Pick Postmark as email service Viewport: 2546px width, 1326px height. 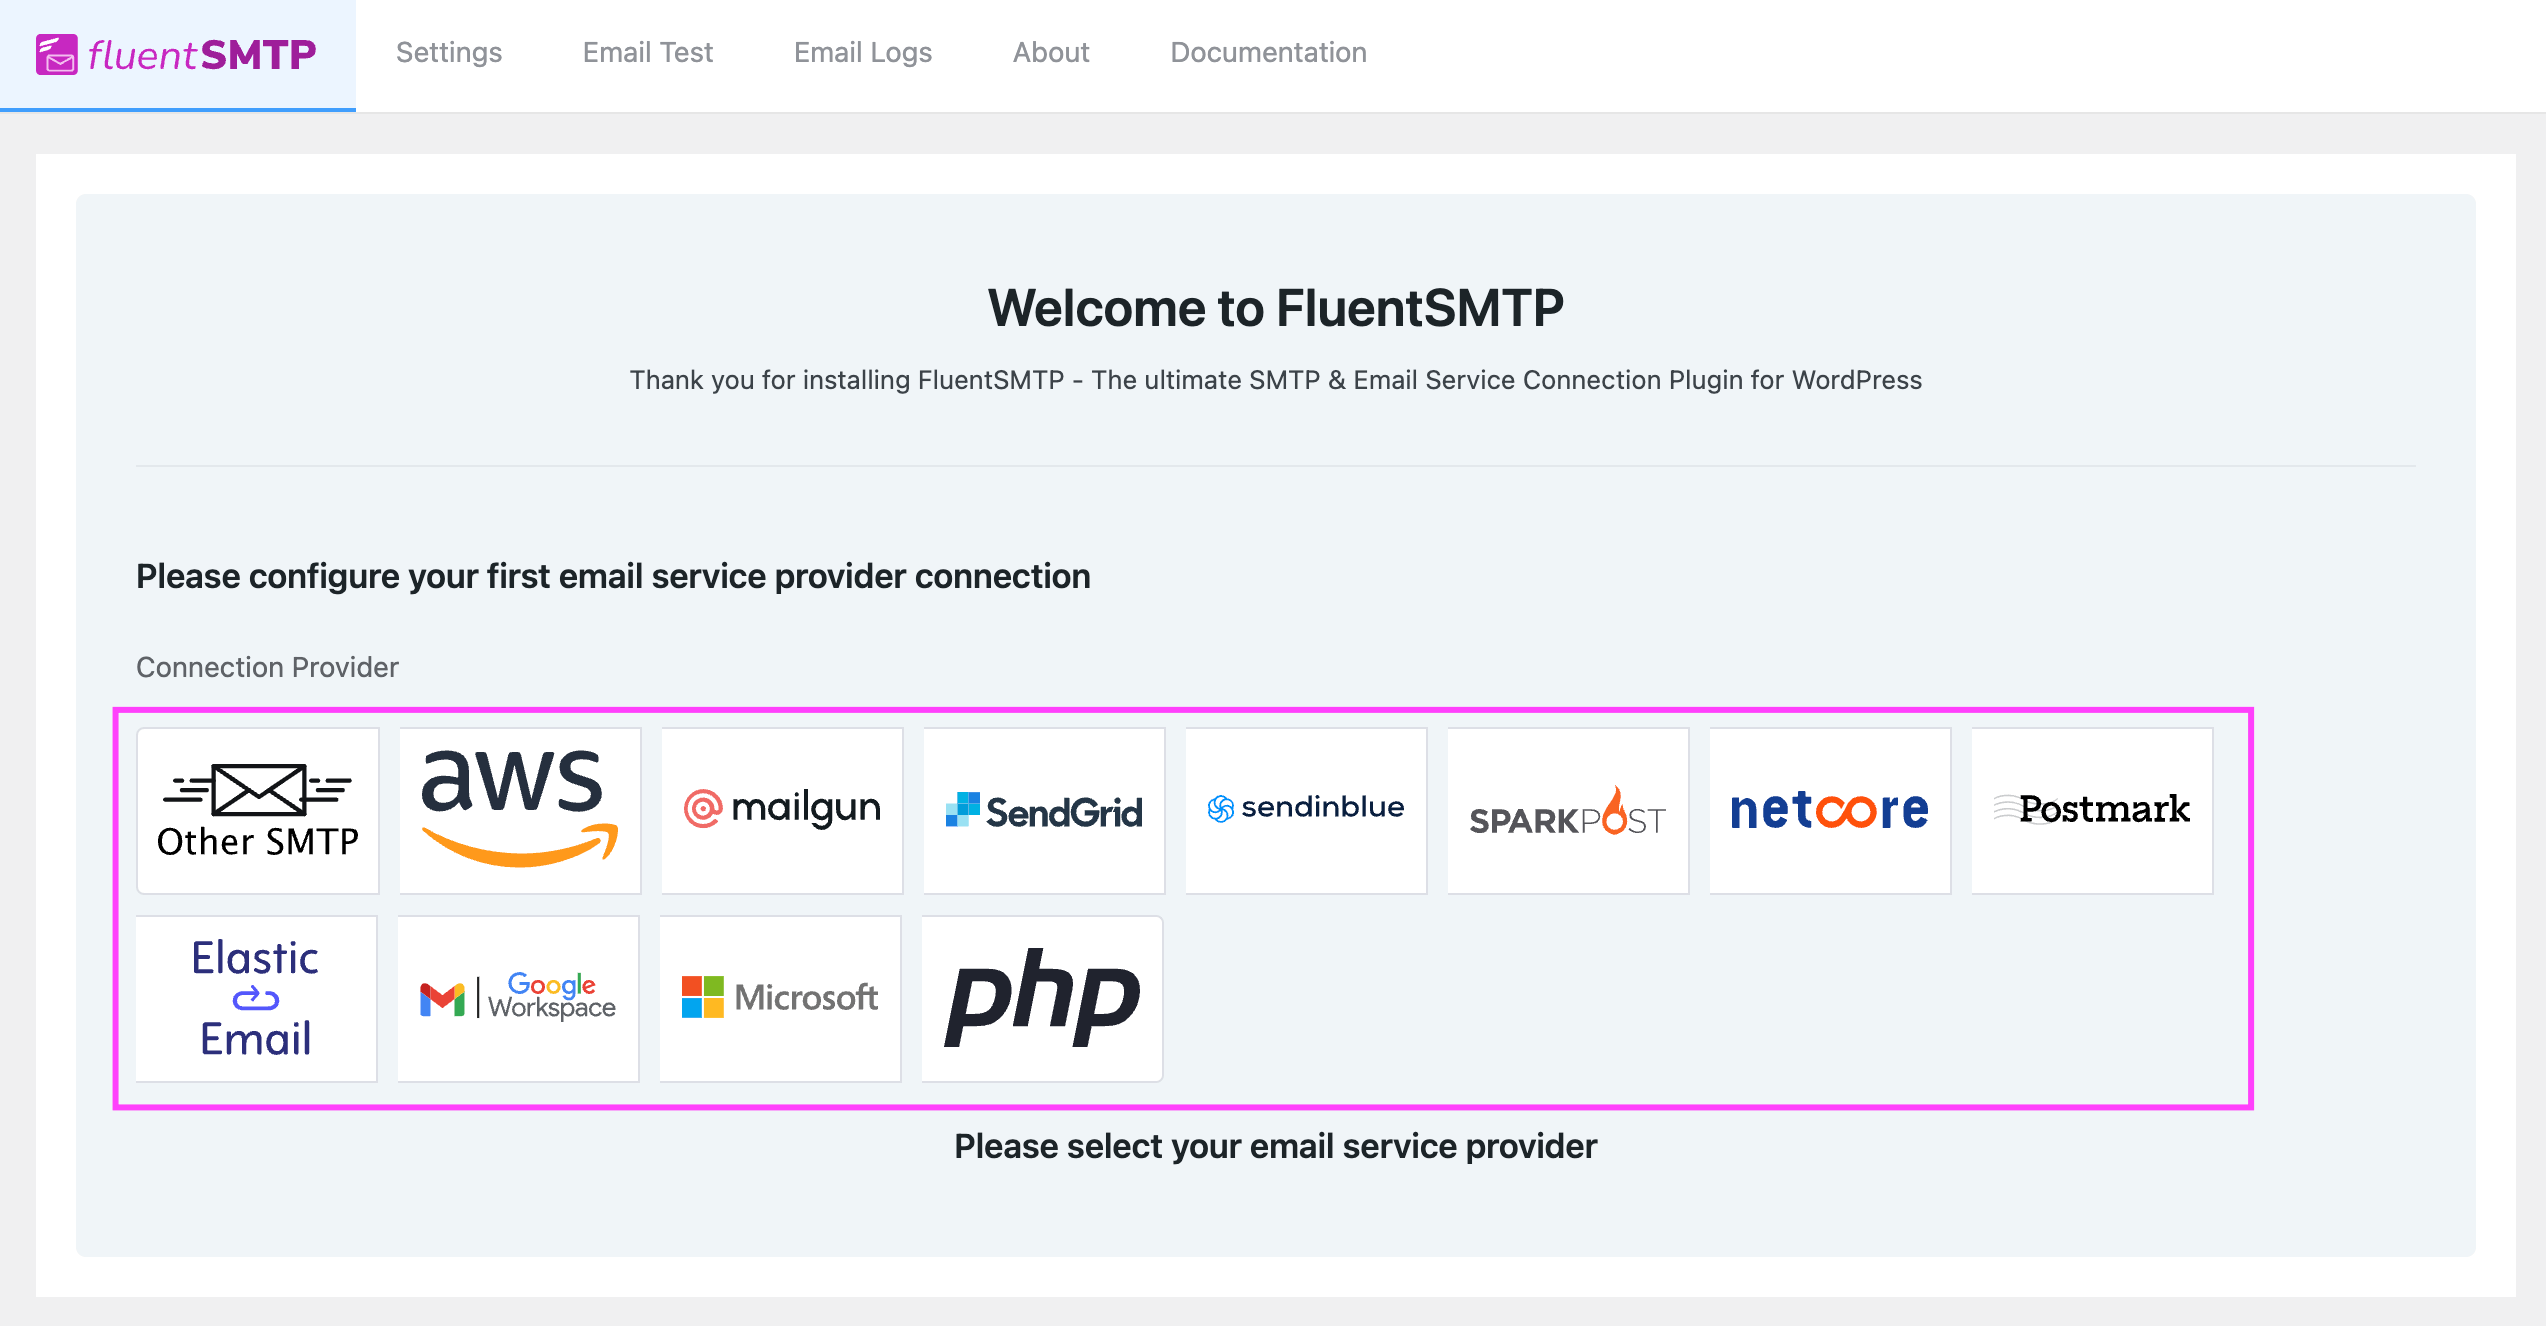pyautogui.click(x=2091, y=810)
